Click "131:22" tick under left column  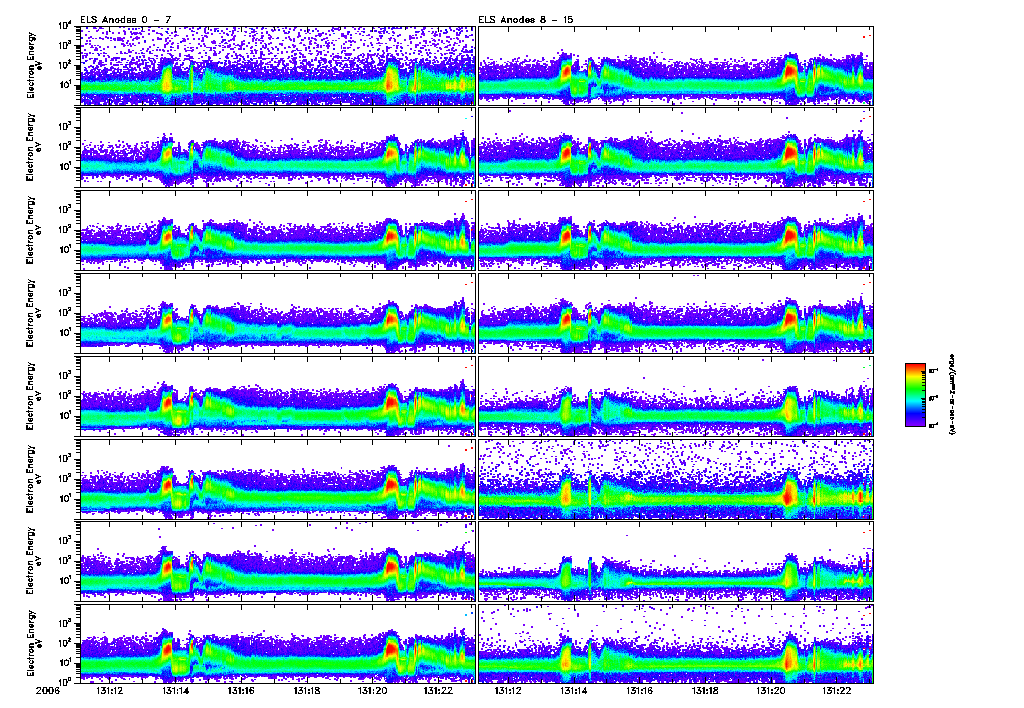(x=438, y=690)
